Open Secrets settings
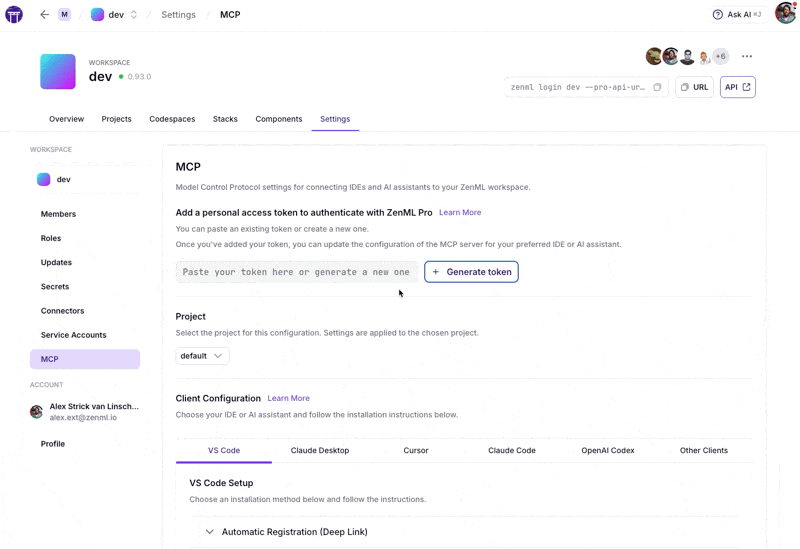The image size is (800, 549). (55, 287)
